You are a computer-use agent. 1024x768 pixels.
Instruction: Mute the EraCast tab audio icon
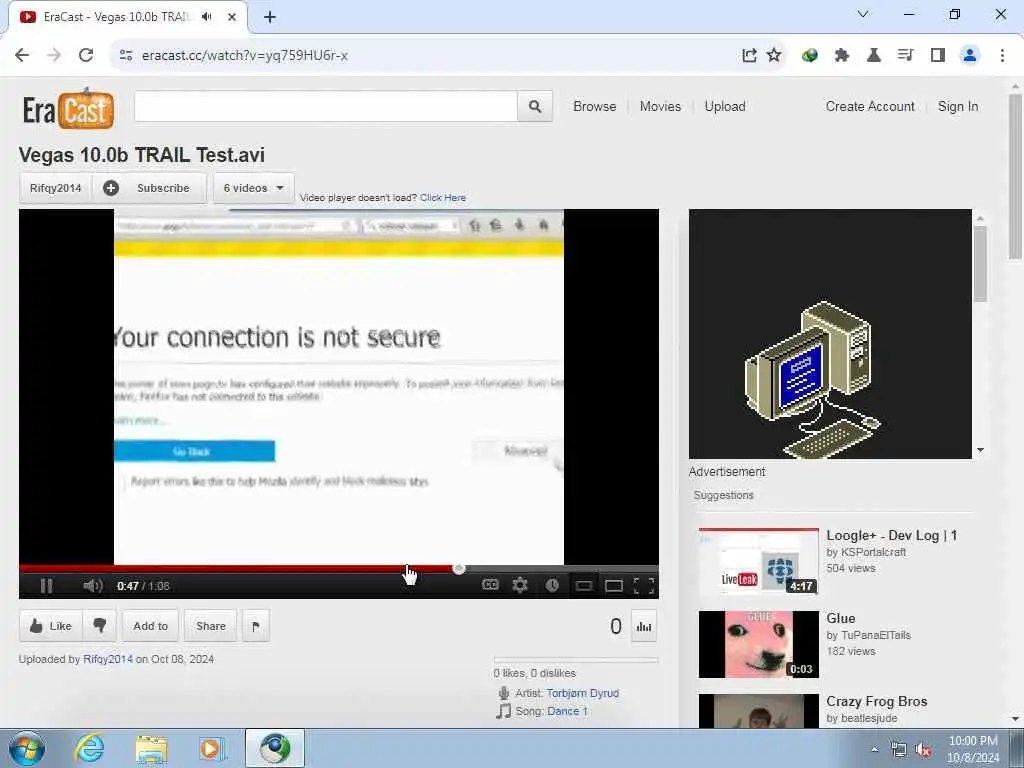(x=206, y=17)
